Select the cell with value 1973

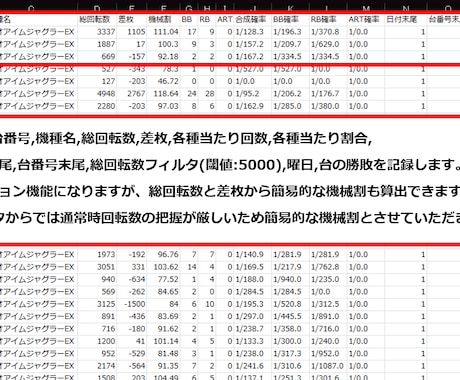point(97,255)
